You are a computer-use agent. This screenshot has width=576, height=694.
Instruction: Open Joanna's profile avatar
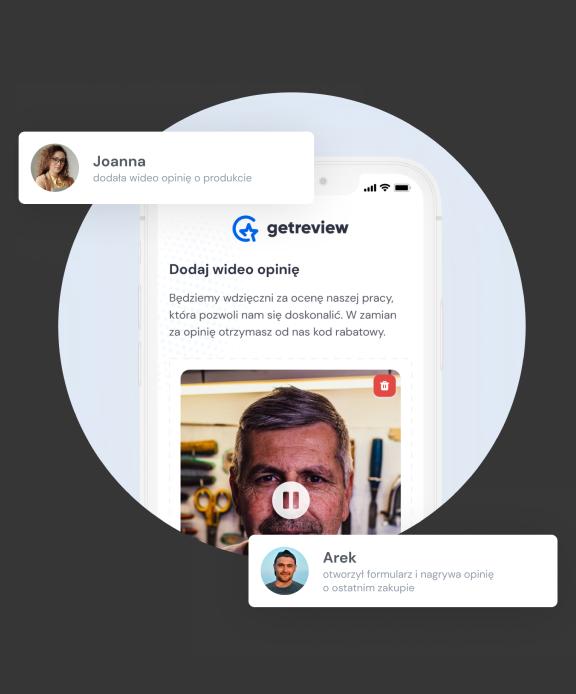55,168
